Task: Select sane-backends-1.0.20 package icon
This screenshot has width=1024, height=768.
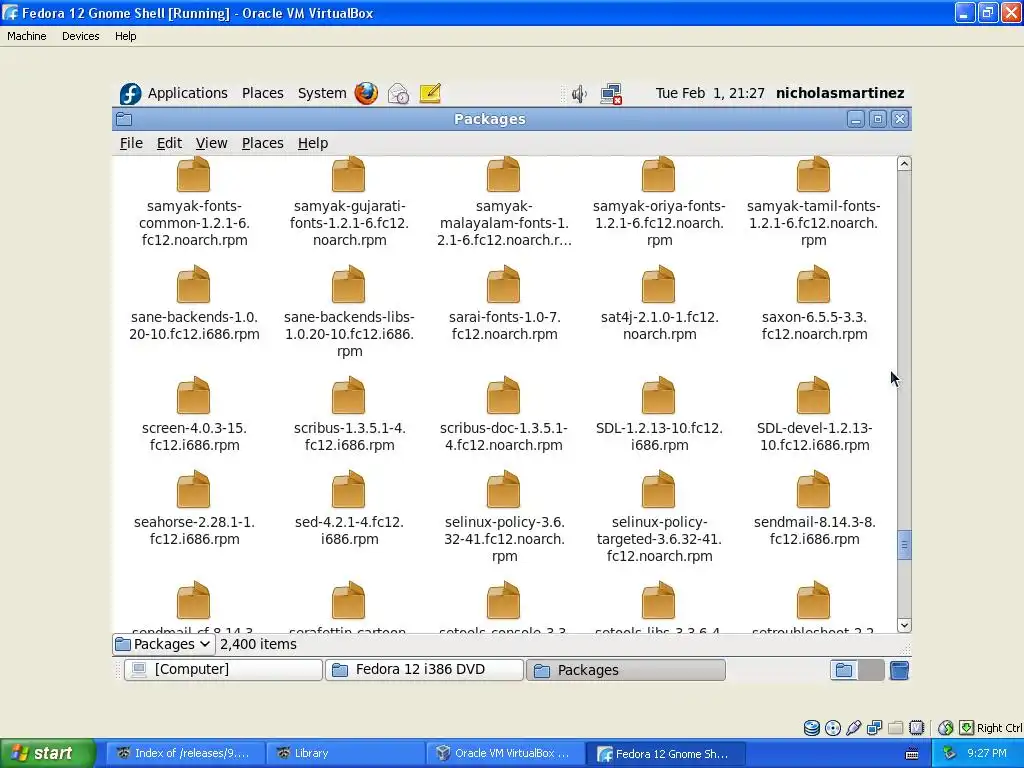Action: point(193,285)
